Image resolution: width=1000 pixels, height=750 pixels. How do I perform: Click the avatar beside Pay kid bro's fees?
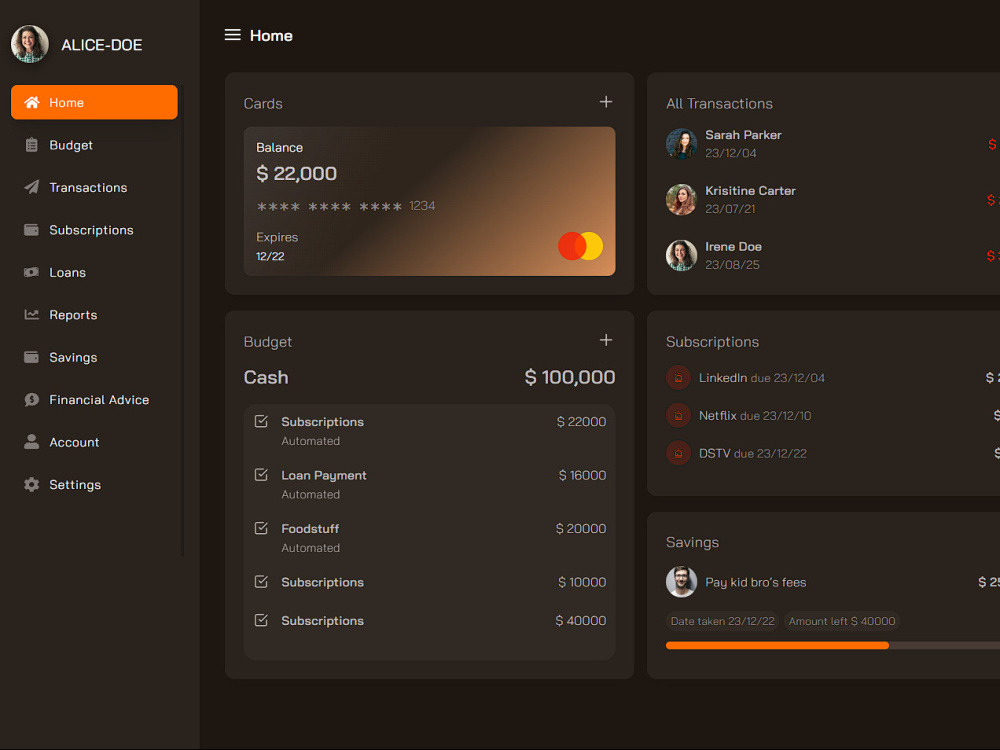point(682,582)
